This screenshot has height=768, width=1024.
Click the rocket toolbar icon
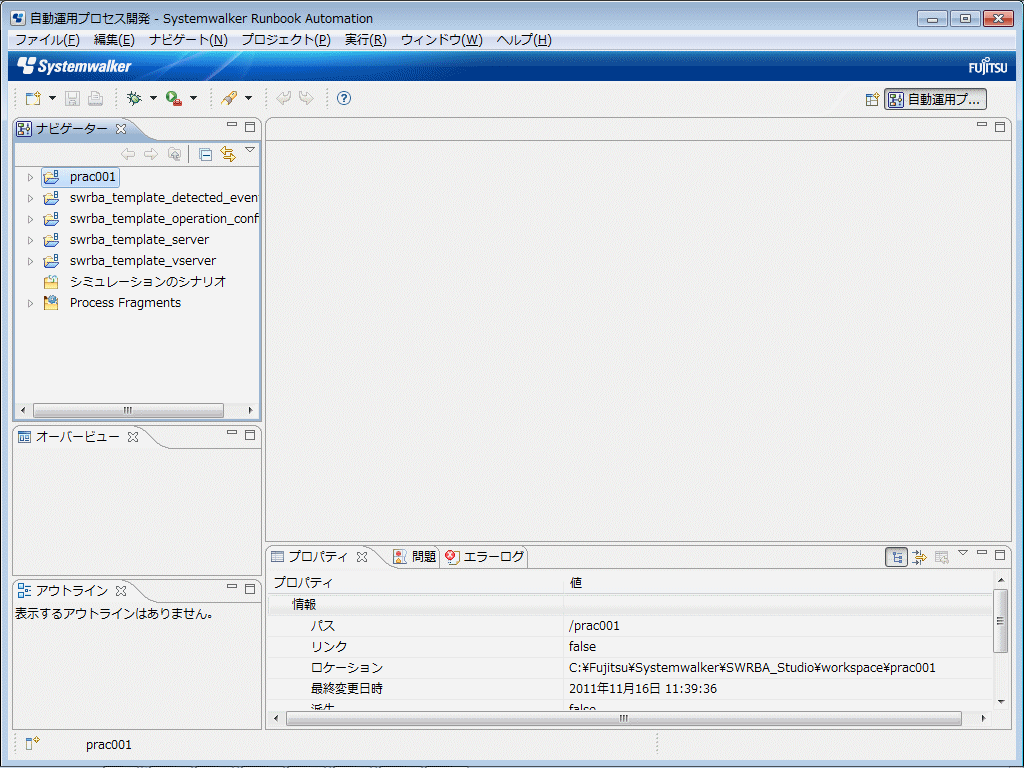229,99
